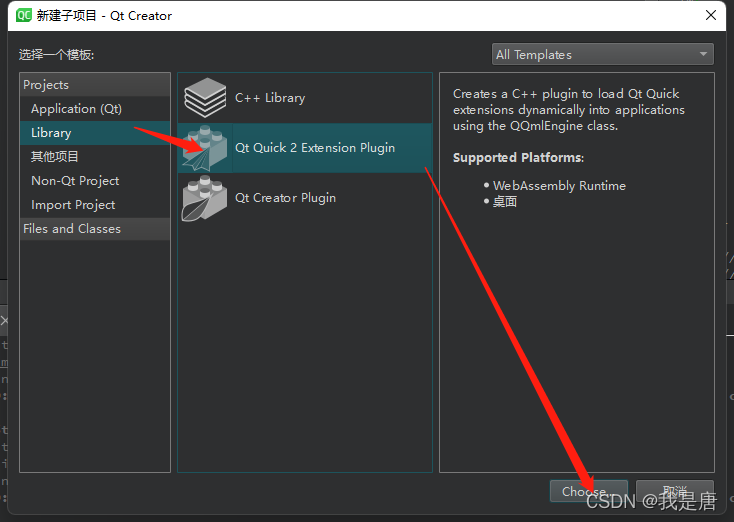
Task: Click the 取消 cancel button
Action: [x=675, y=491]
